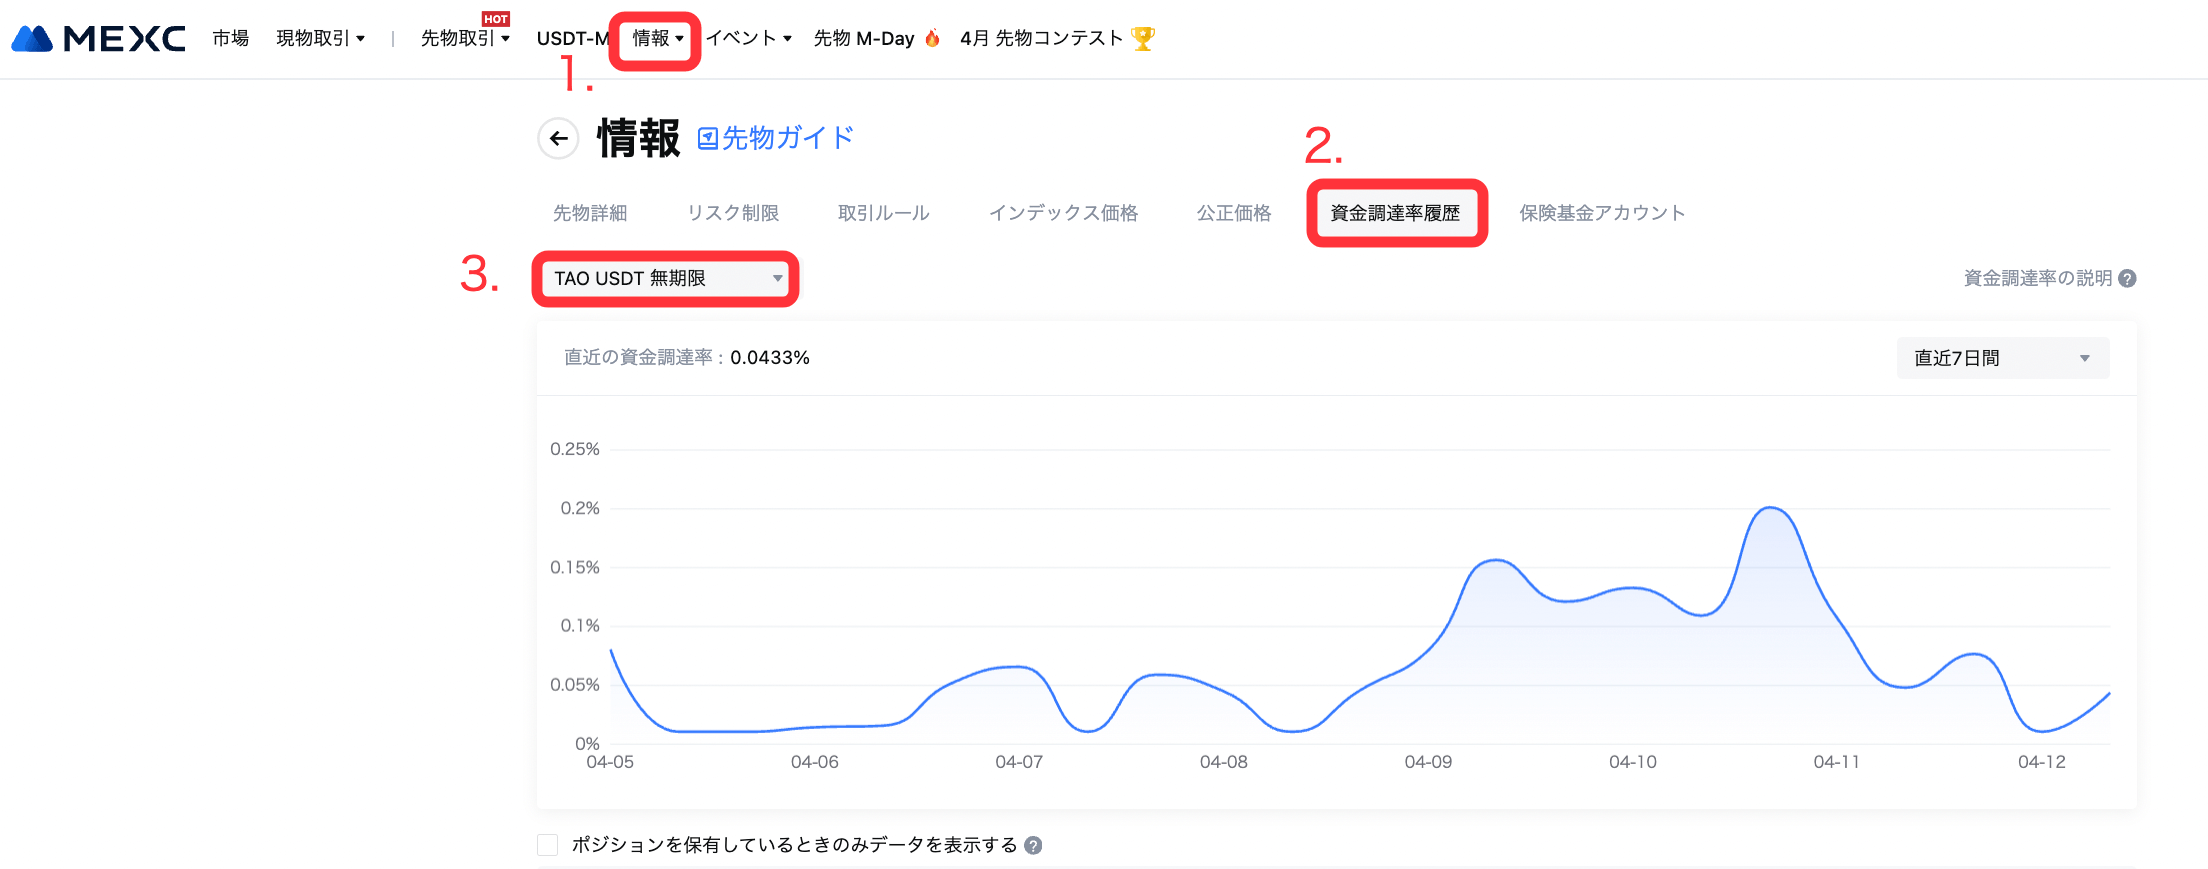Image resolution: width=2208 pixels, height=869 pixels.
Task: Switch to the 資金調達率履歴 tab
Action: point(1395,213)
